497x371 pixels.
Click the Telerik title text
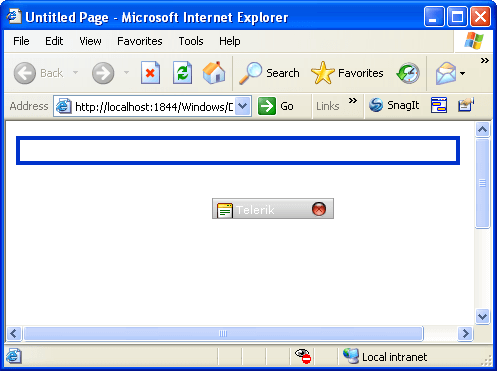click(255, 210)
